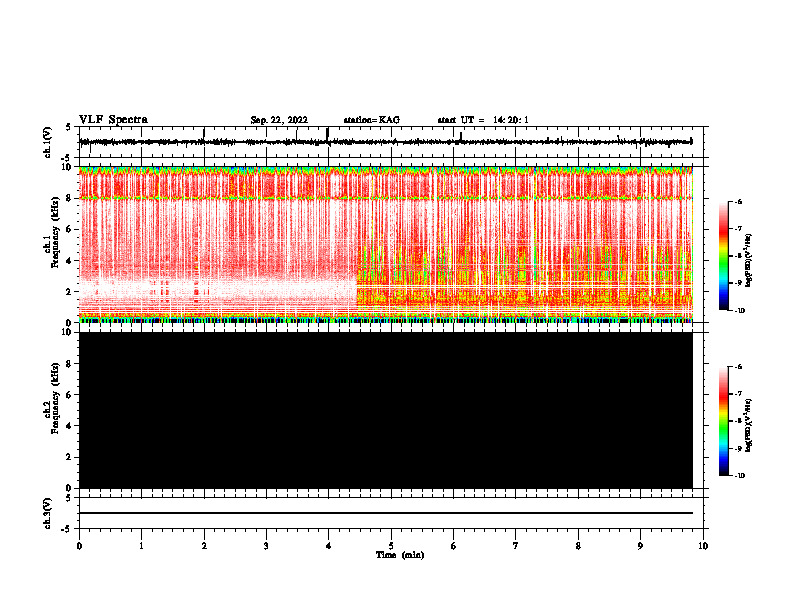
Task: Click time axis tick label "5"
Action: [x=391, y=546]
